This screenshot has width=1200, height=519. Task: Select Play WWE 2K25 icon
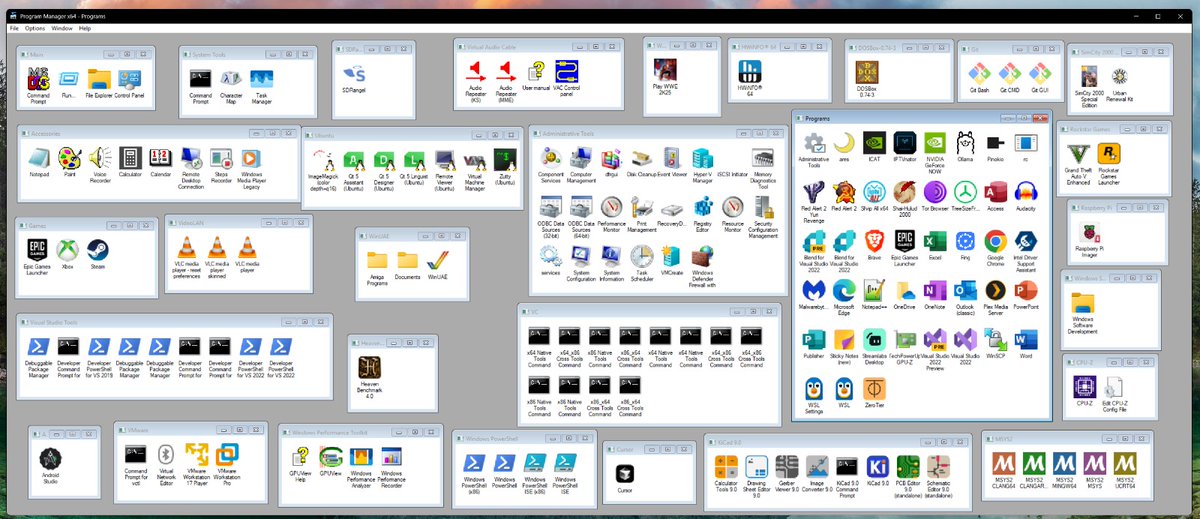coord(664,70)
